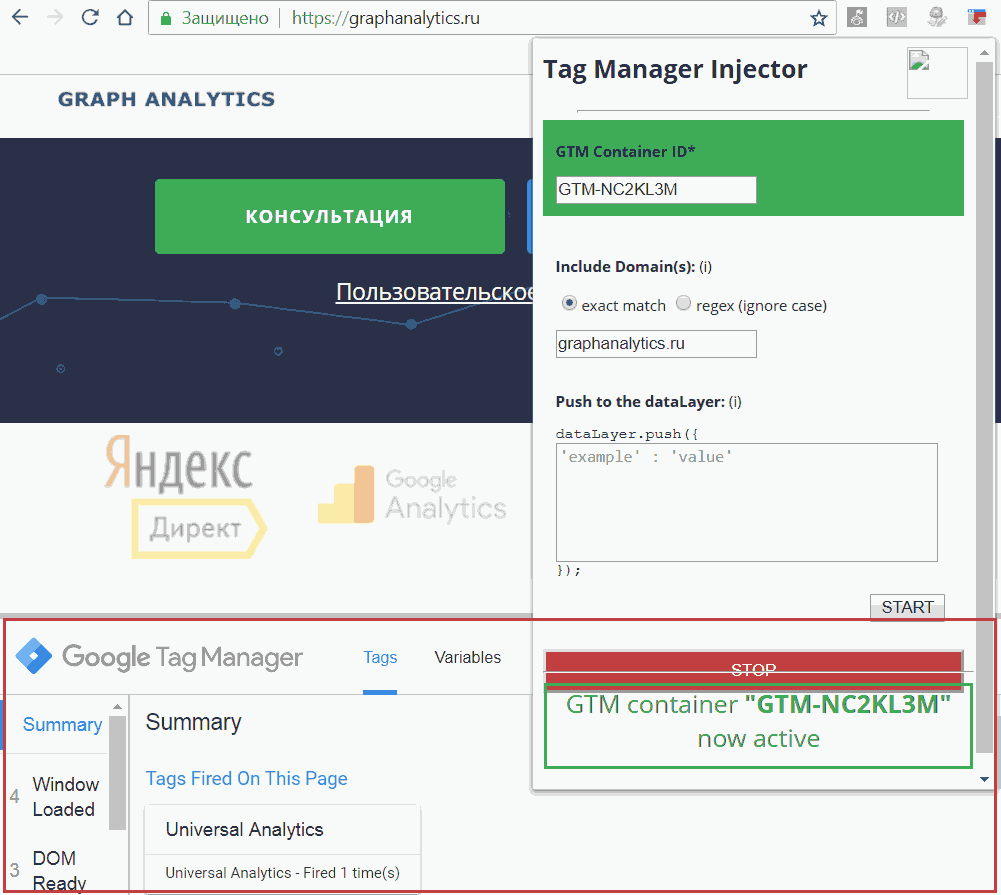The width and height of the screenshot is (1001, 895).
Task: Bookmark the page with the star icon
Action: point(818,19)
